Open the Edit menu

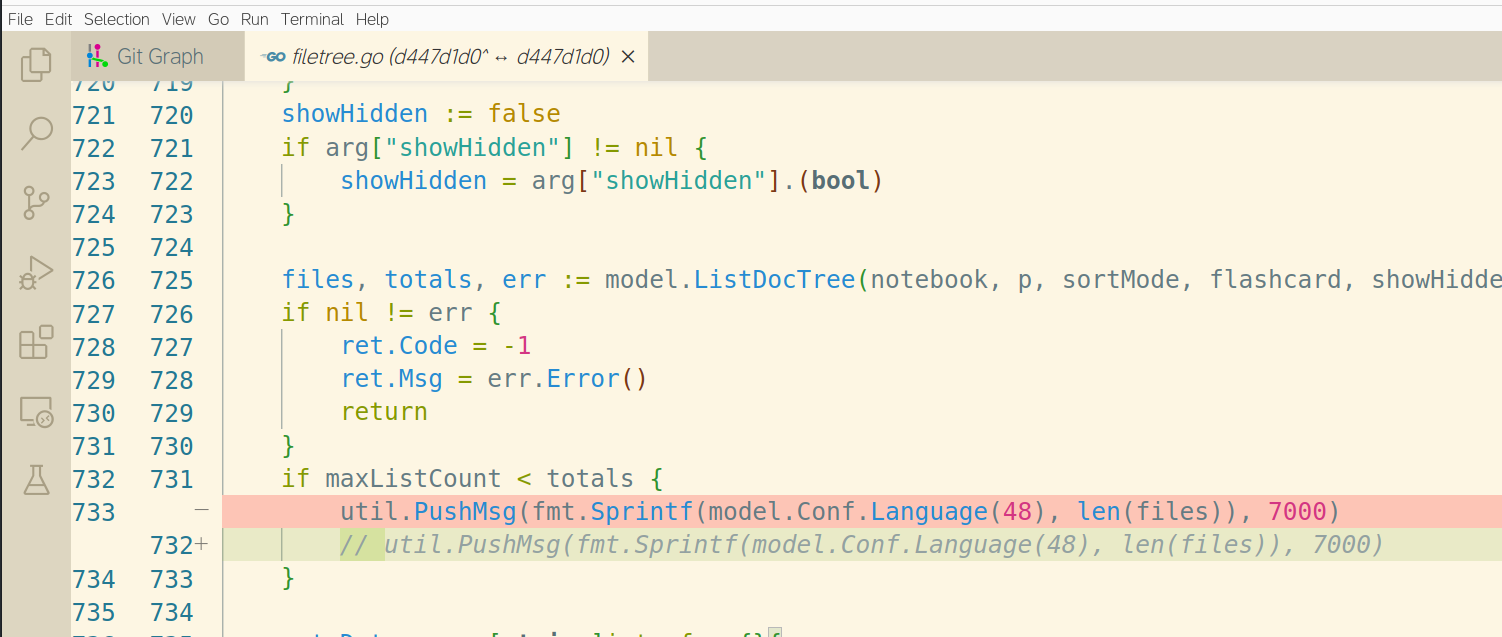(x=58, y=19)
